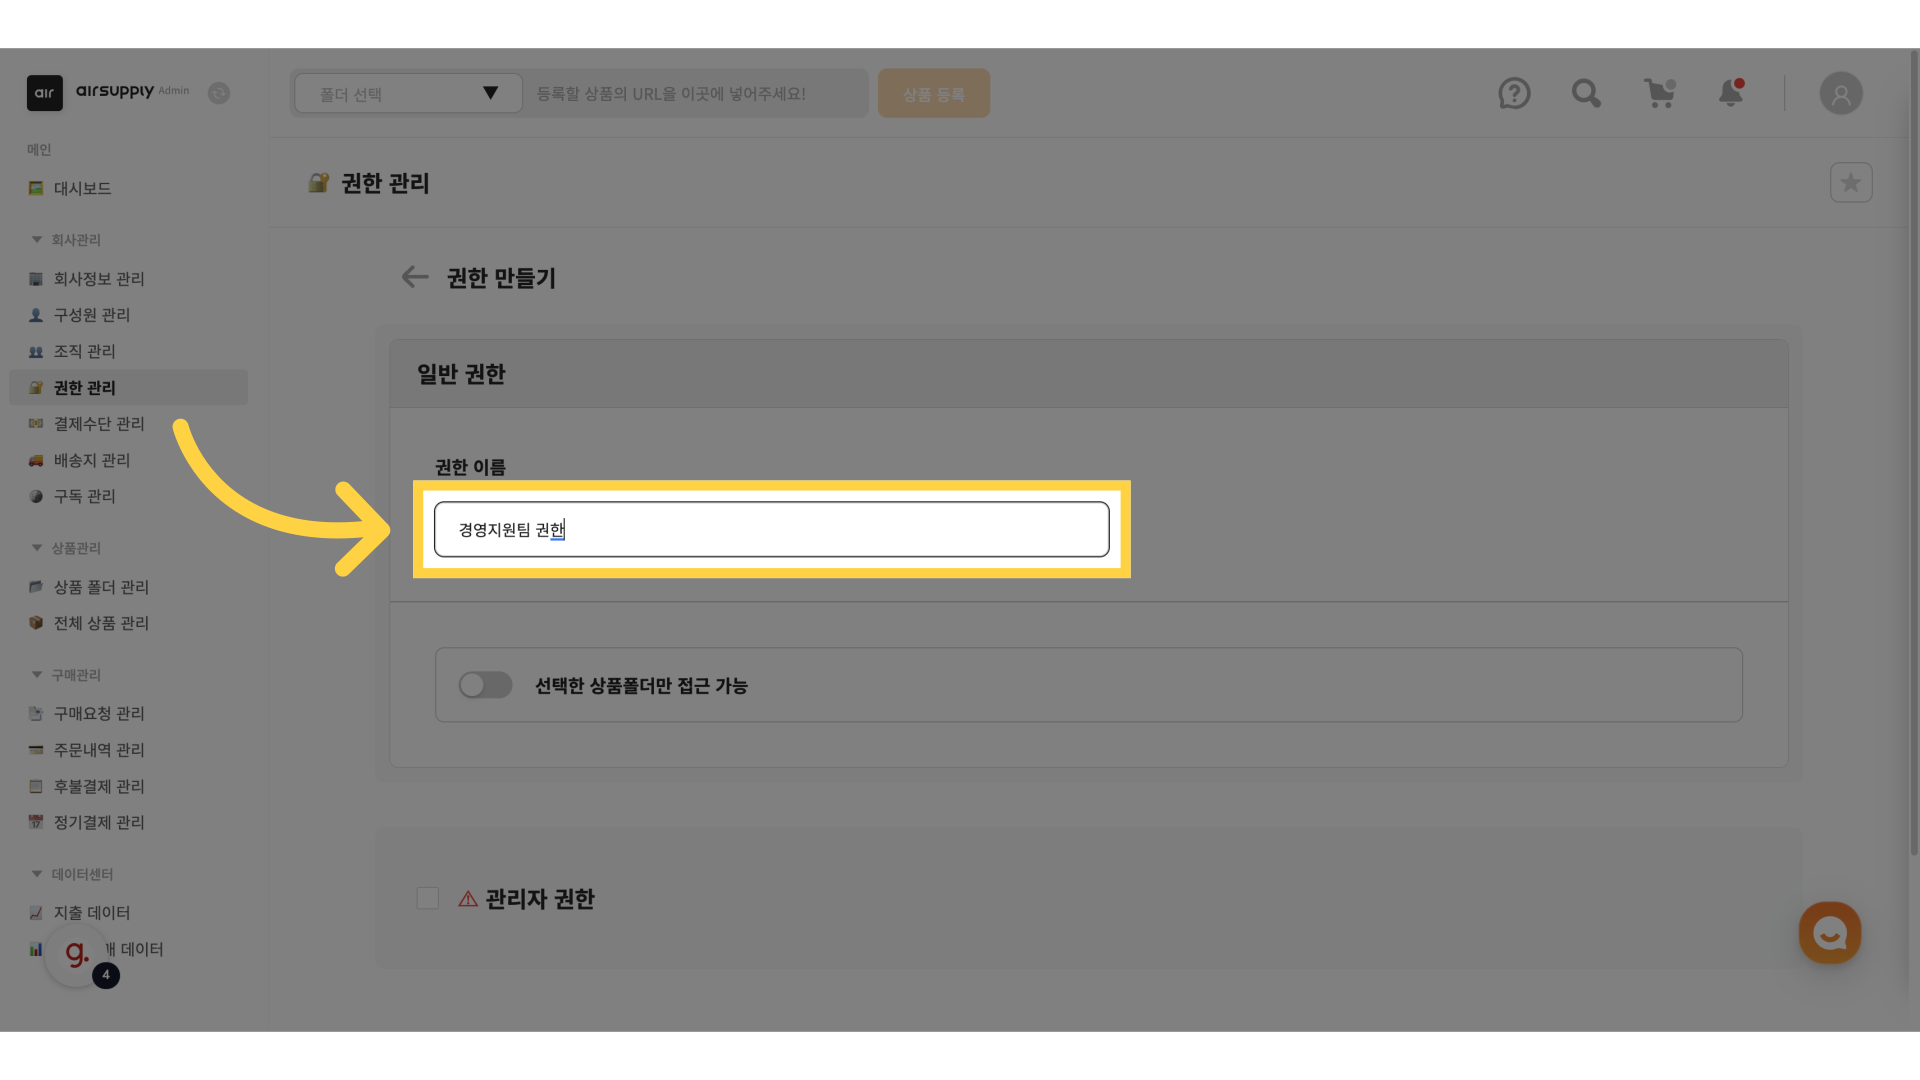The width and height of the screenshot is (1920, 1080).
Task: Collapse the 구매관리 sidebar section
Action: tap(37, 675)
